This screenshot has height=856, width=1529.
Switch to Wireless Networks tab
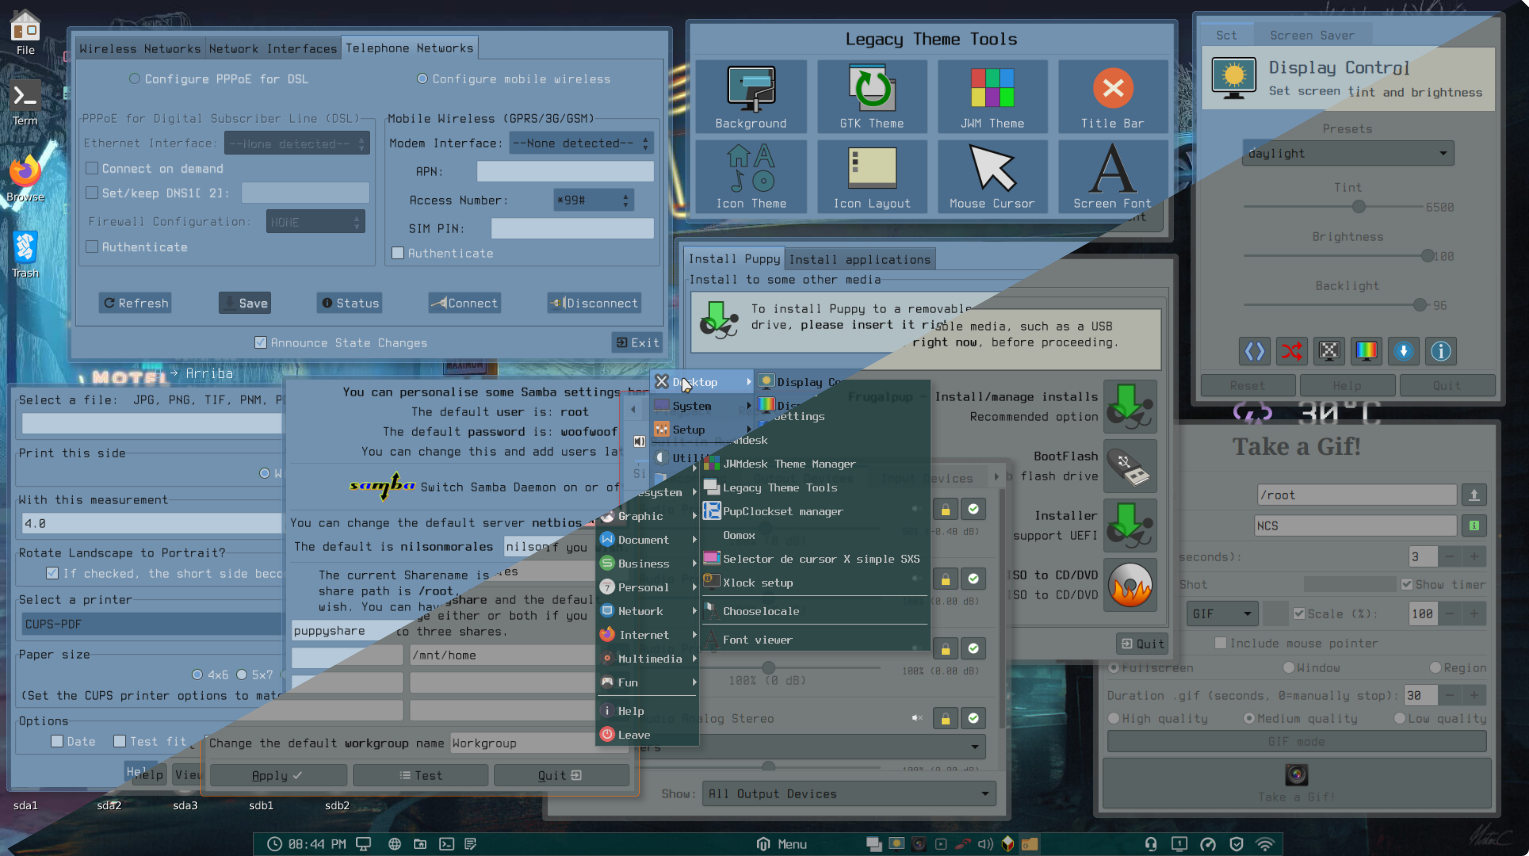140,49
